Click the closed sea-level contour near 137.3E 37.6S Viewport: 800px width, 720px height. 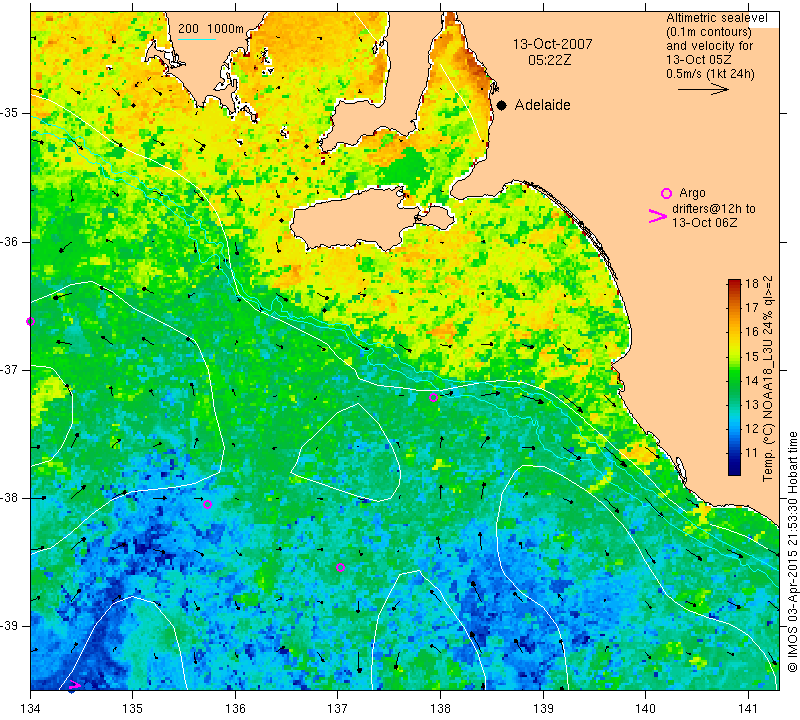click(x=347, y=453)
